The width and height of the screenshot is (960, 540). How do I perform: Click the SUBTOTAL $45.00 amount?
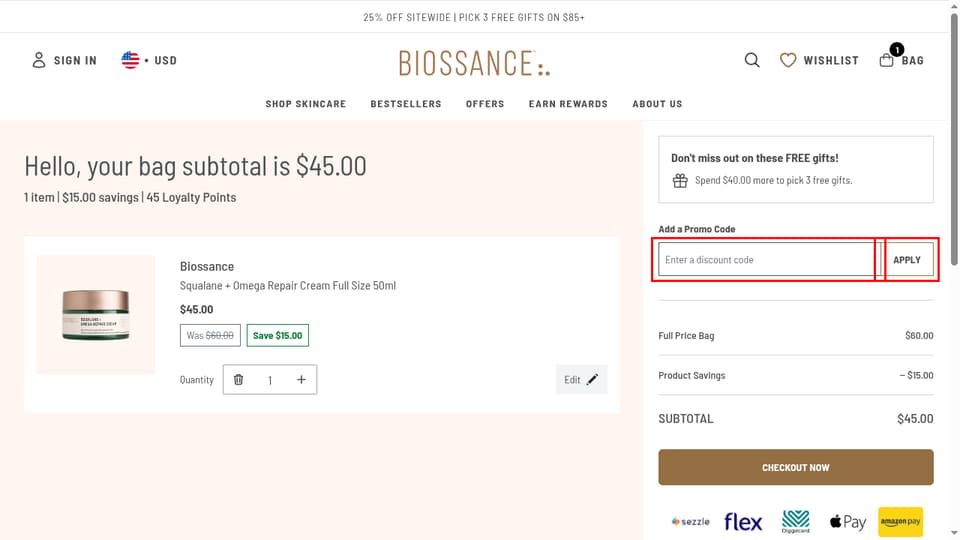[915, 419]
